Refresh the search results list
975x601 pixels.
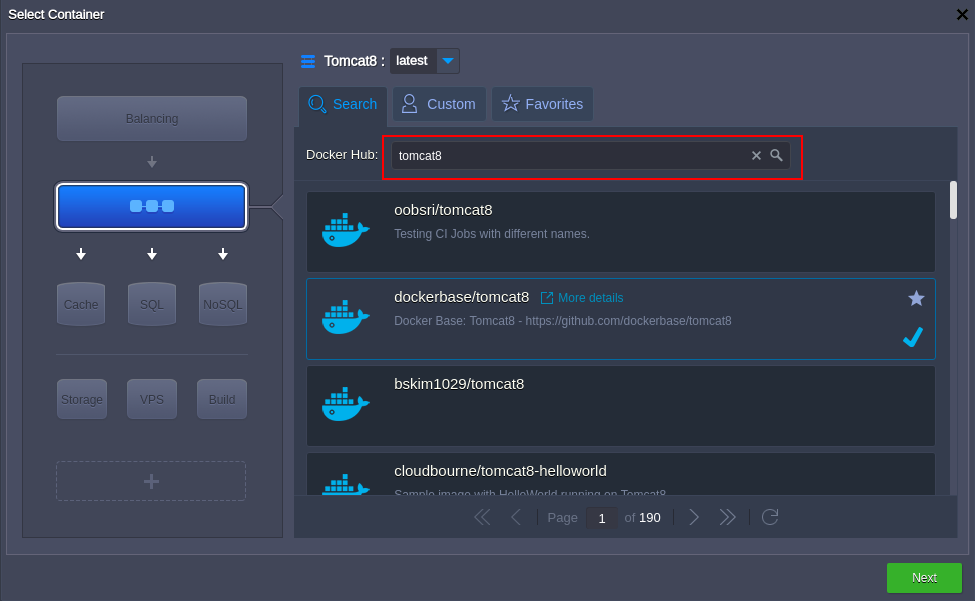click(770, 517)
